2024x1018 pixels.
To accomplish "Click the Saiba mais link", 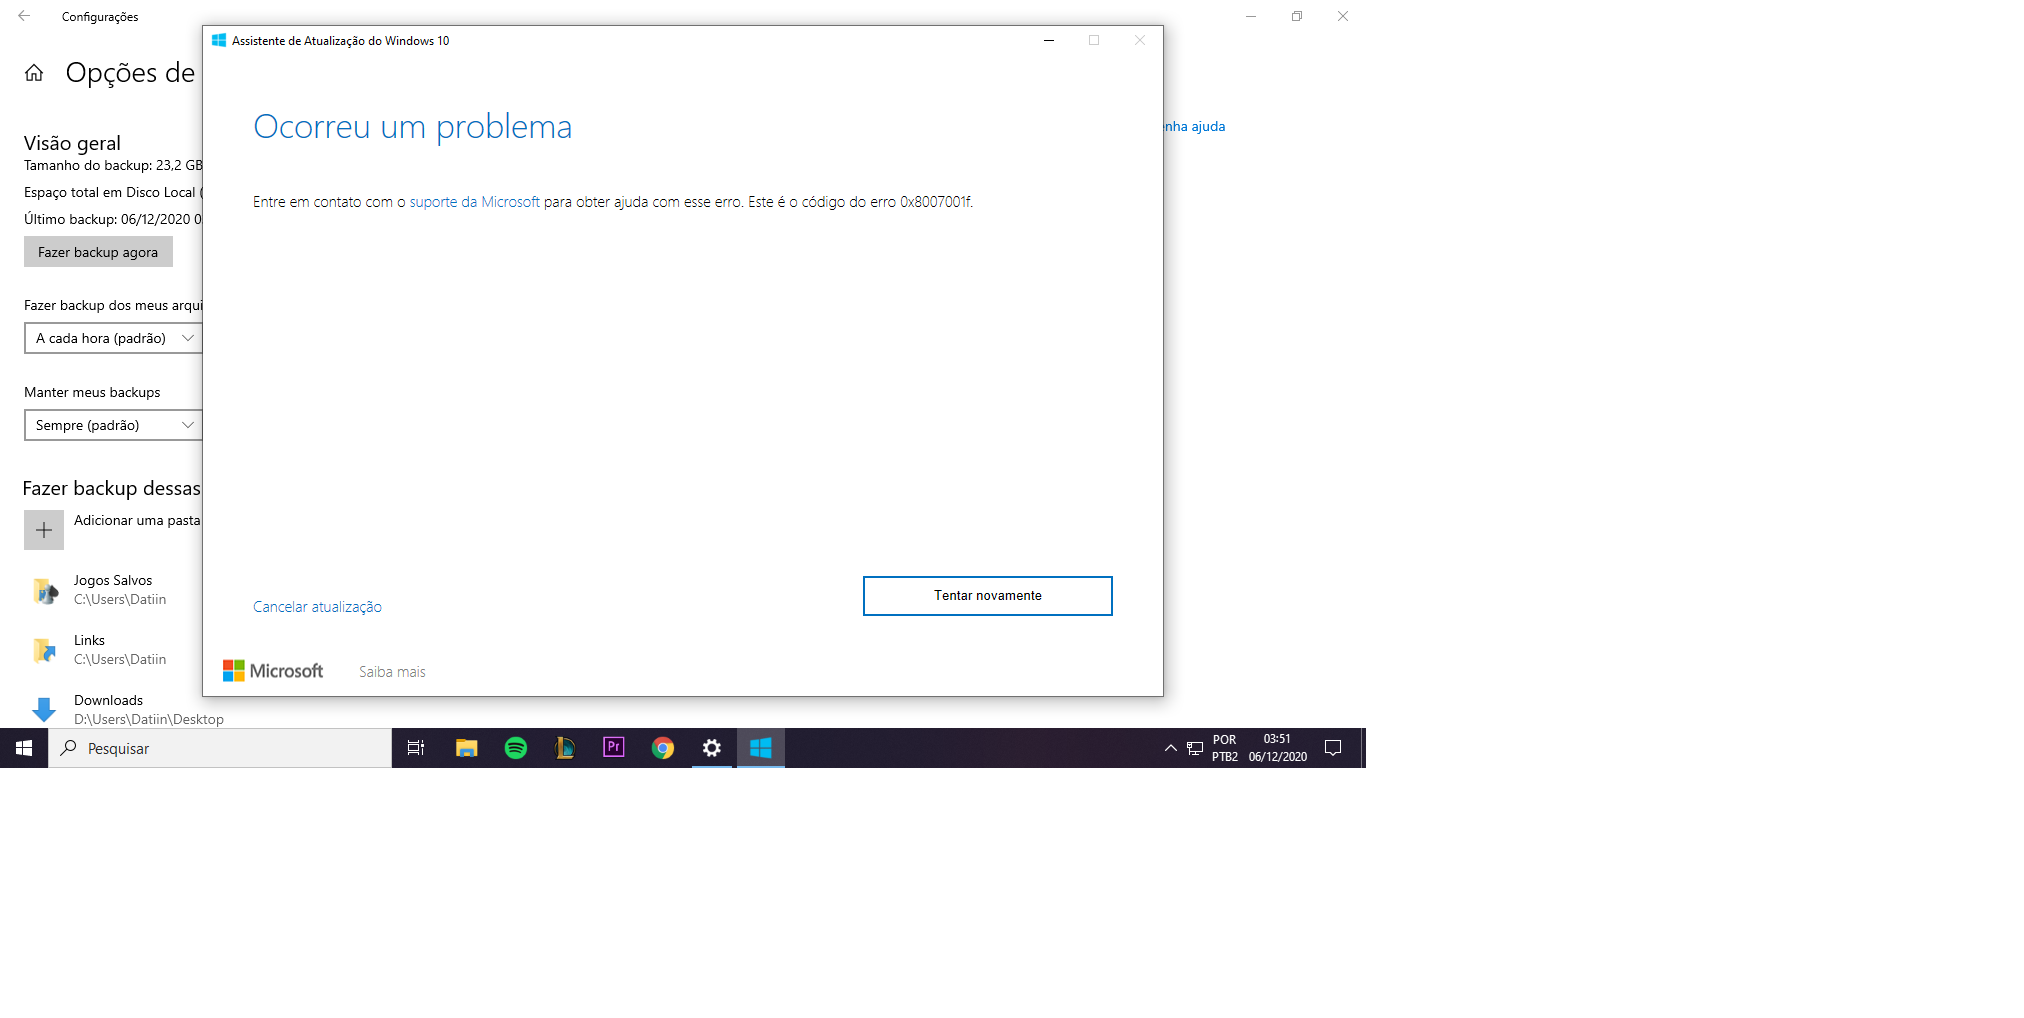I will click(x=392, y=672).
